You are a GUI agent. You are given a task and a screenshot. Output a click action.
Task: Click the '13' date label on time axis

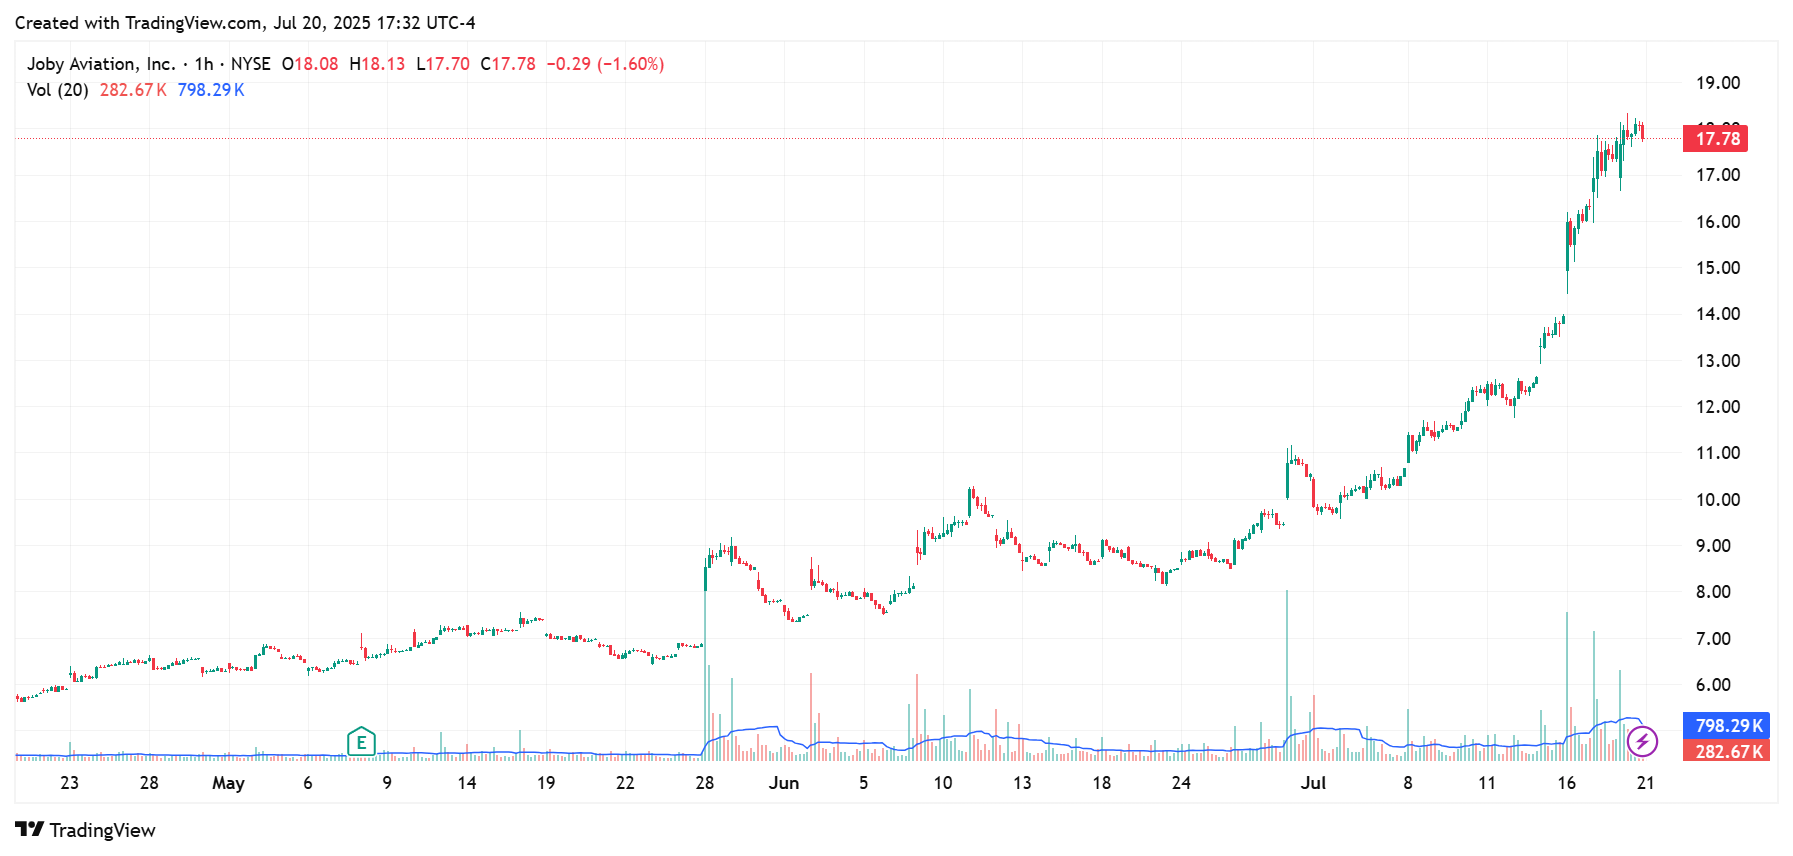pyautogui.click(x=1022, y=783)
